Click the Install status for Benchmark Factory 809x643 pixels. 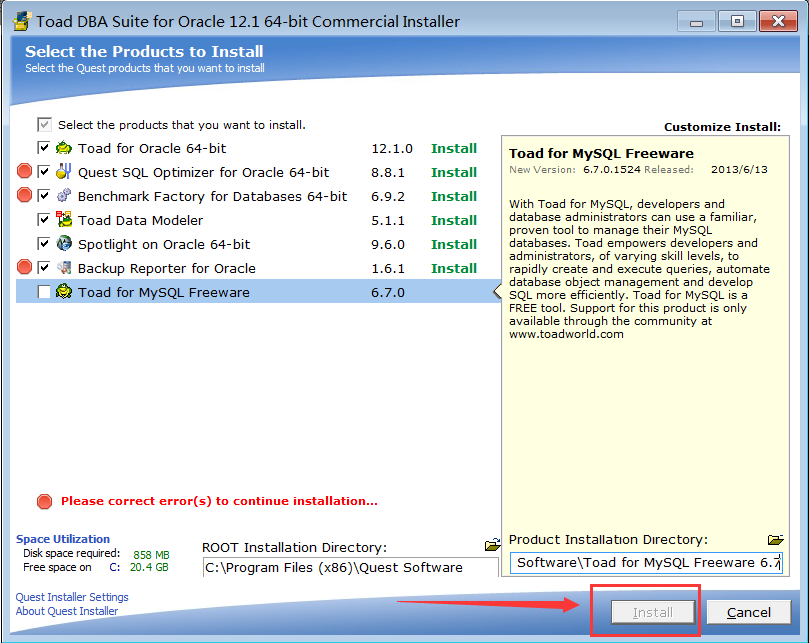(x=454, y=197)
